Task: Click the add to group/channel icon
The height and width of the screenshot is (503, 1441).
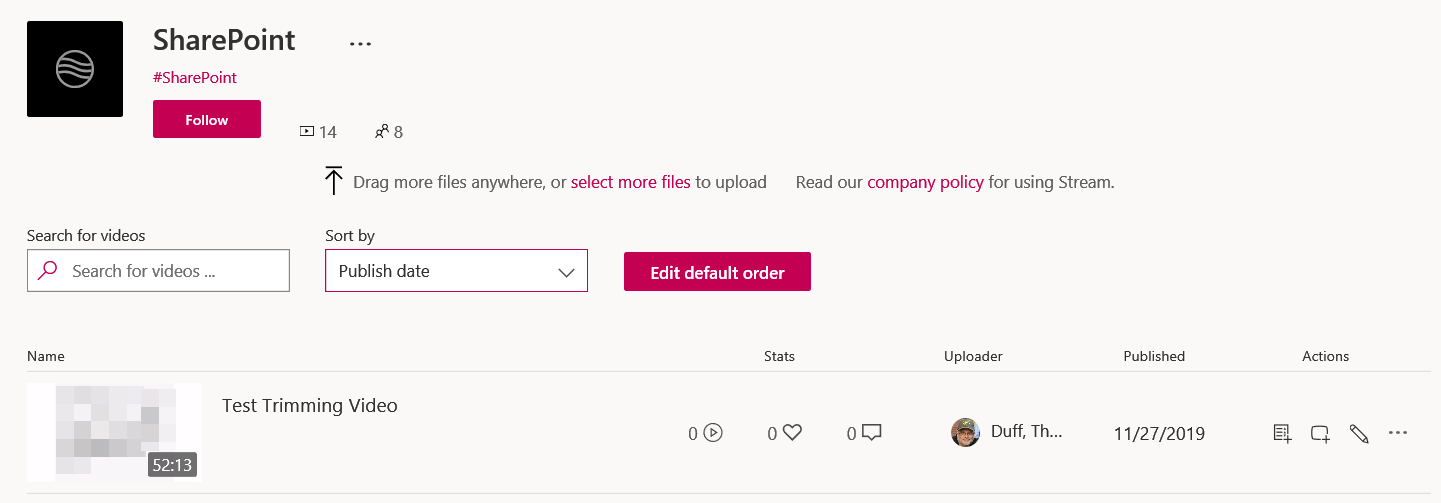Action: click(1320, 433)
